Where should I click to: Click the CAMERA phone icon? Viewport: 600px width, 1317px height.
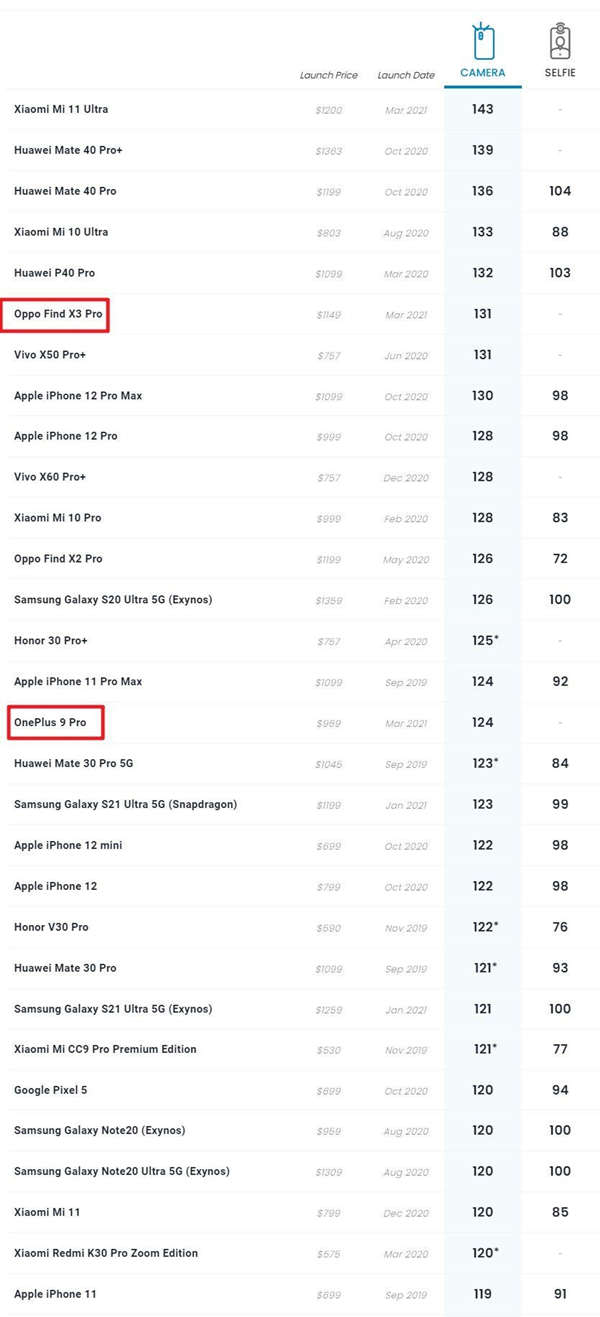pos(483,41)
